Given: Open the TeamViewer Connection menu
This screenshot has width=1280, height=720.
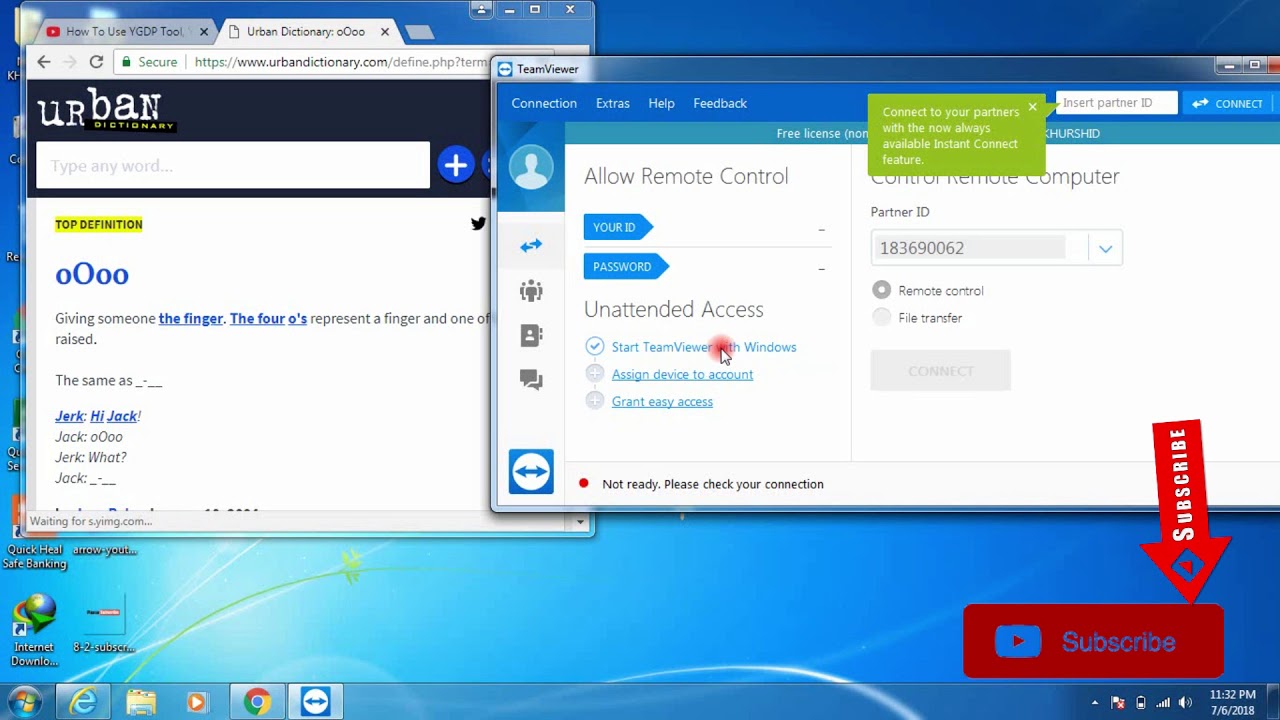Looking at the screenshot, I should (544, 103).
